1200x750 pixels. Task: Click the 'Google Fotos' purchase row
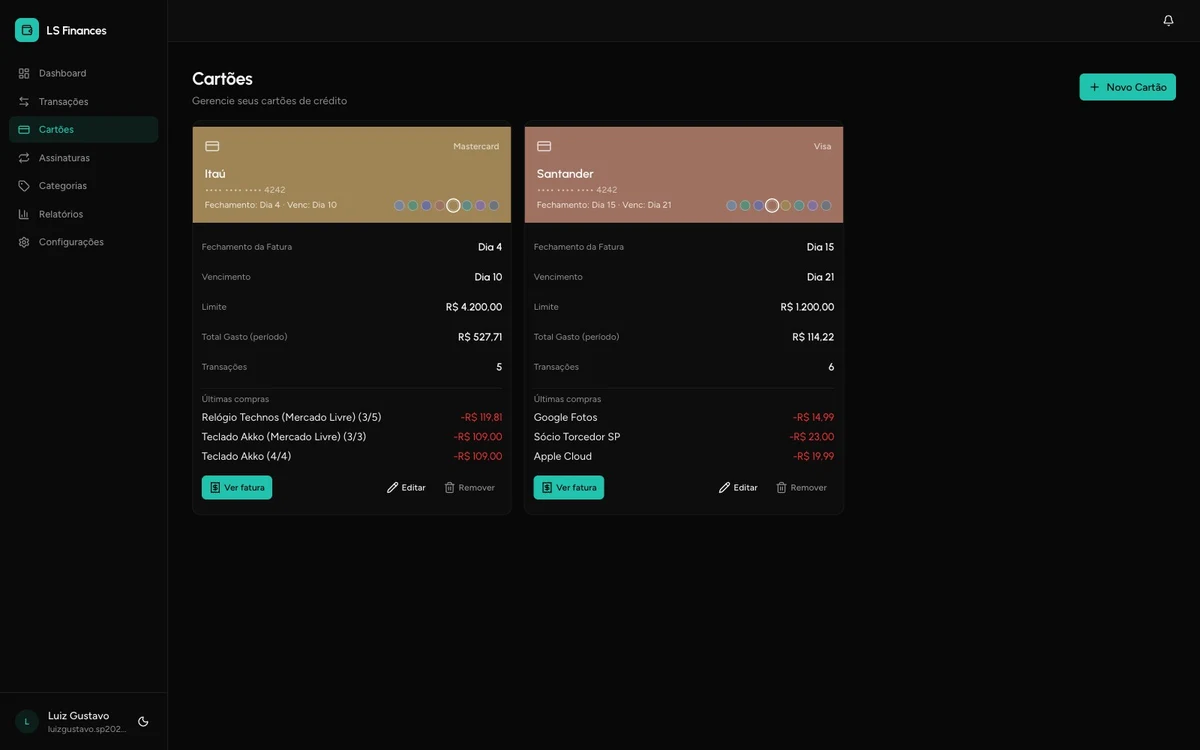pos(684,417)
